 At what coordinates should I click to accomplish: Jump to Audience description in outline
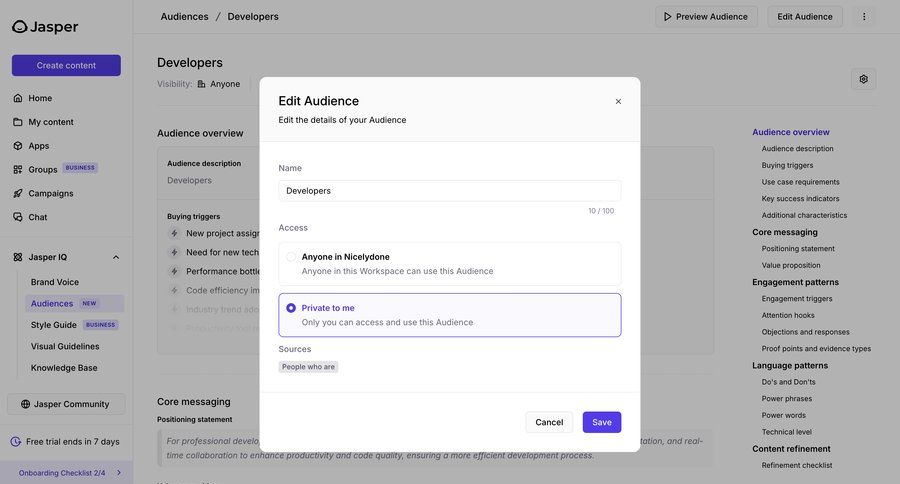(x=797, y=149)
